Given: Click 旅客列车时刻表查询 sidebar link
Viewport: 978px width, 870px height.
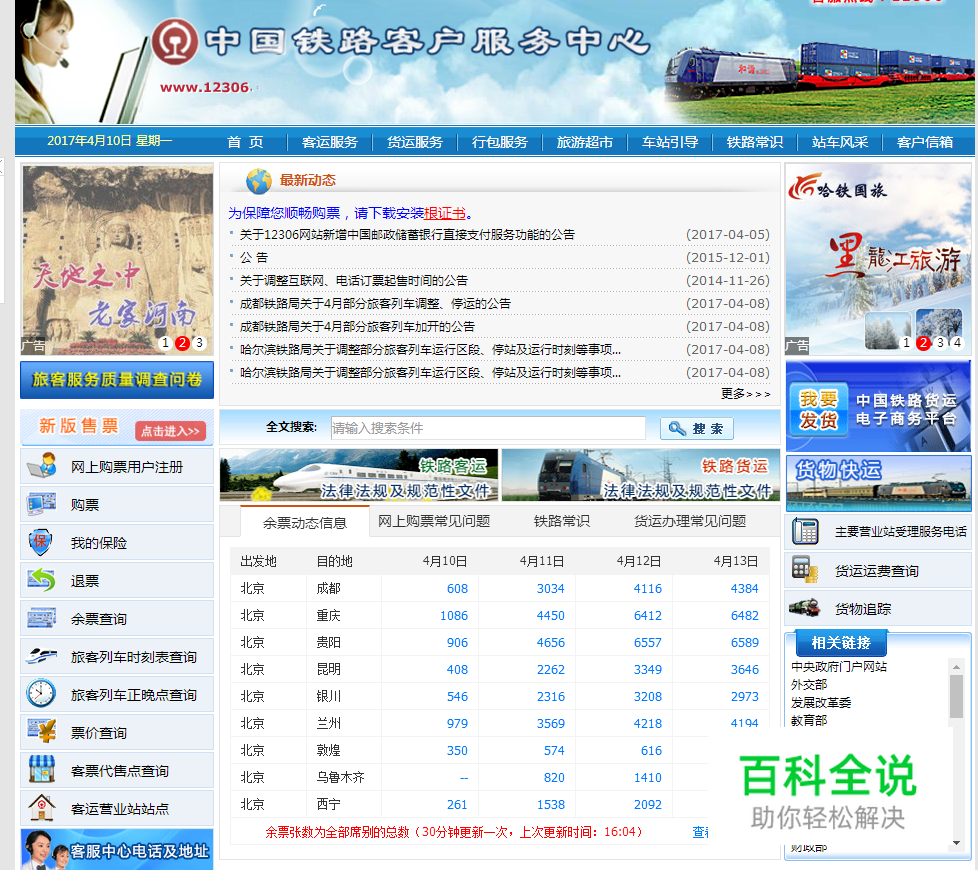Looking at the screenshot, I should tap(133, 657).
